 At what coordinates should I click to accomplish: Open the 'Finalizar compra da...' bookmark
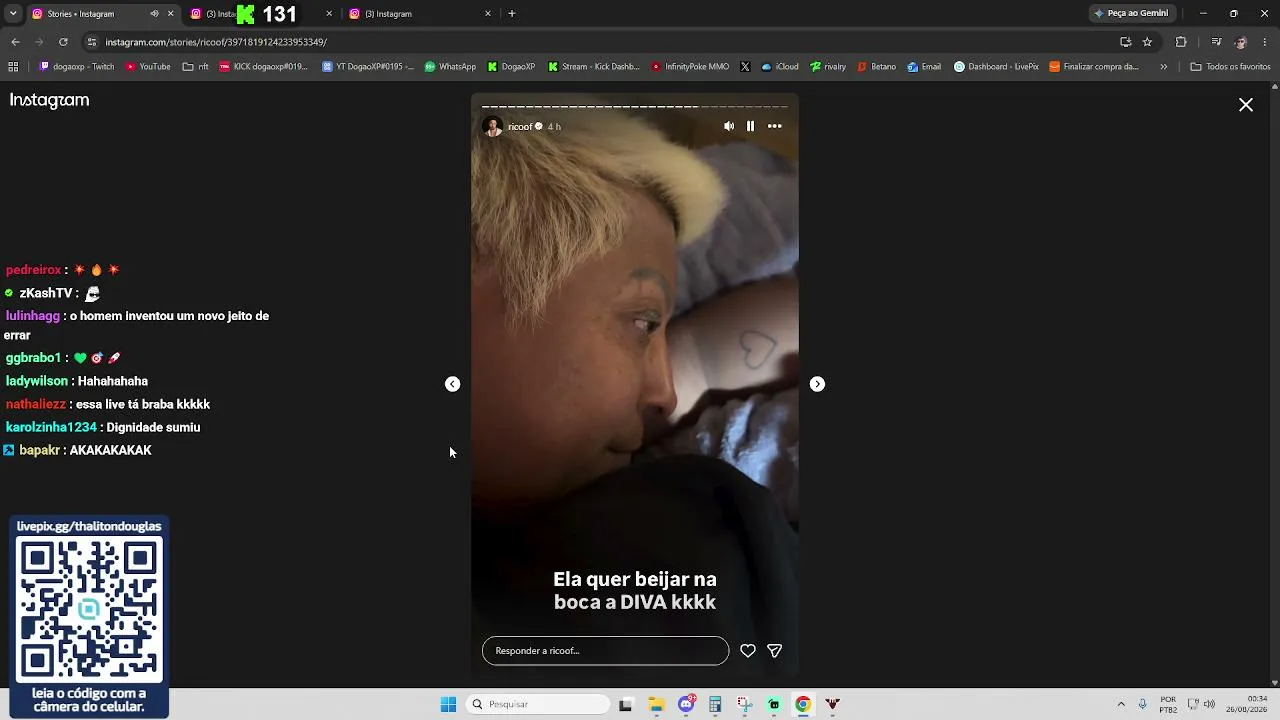point(1094,67)
